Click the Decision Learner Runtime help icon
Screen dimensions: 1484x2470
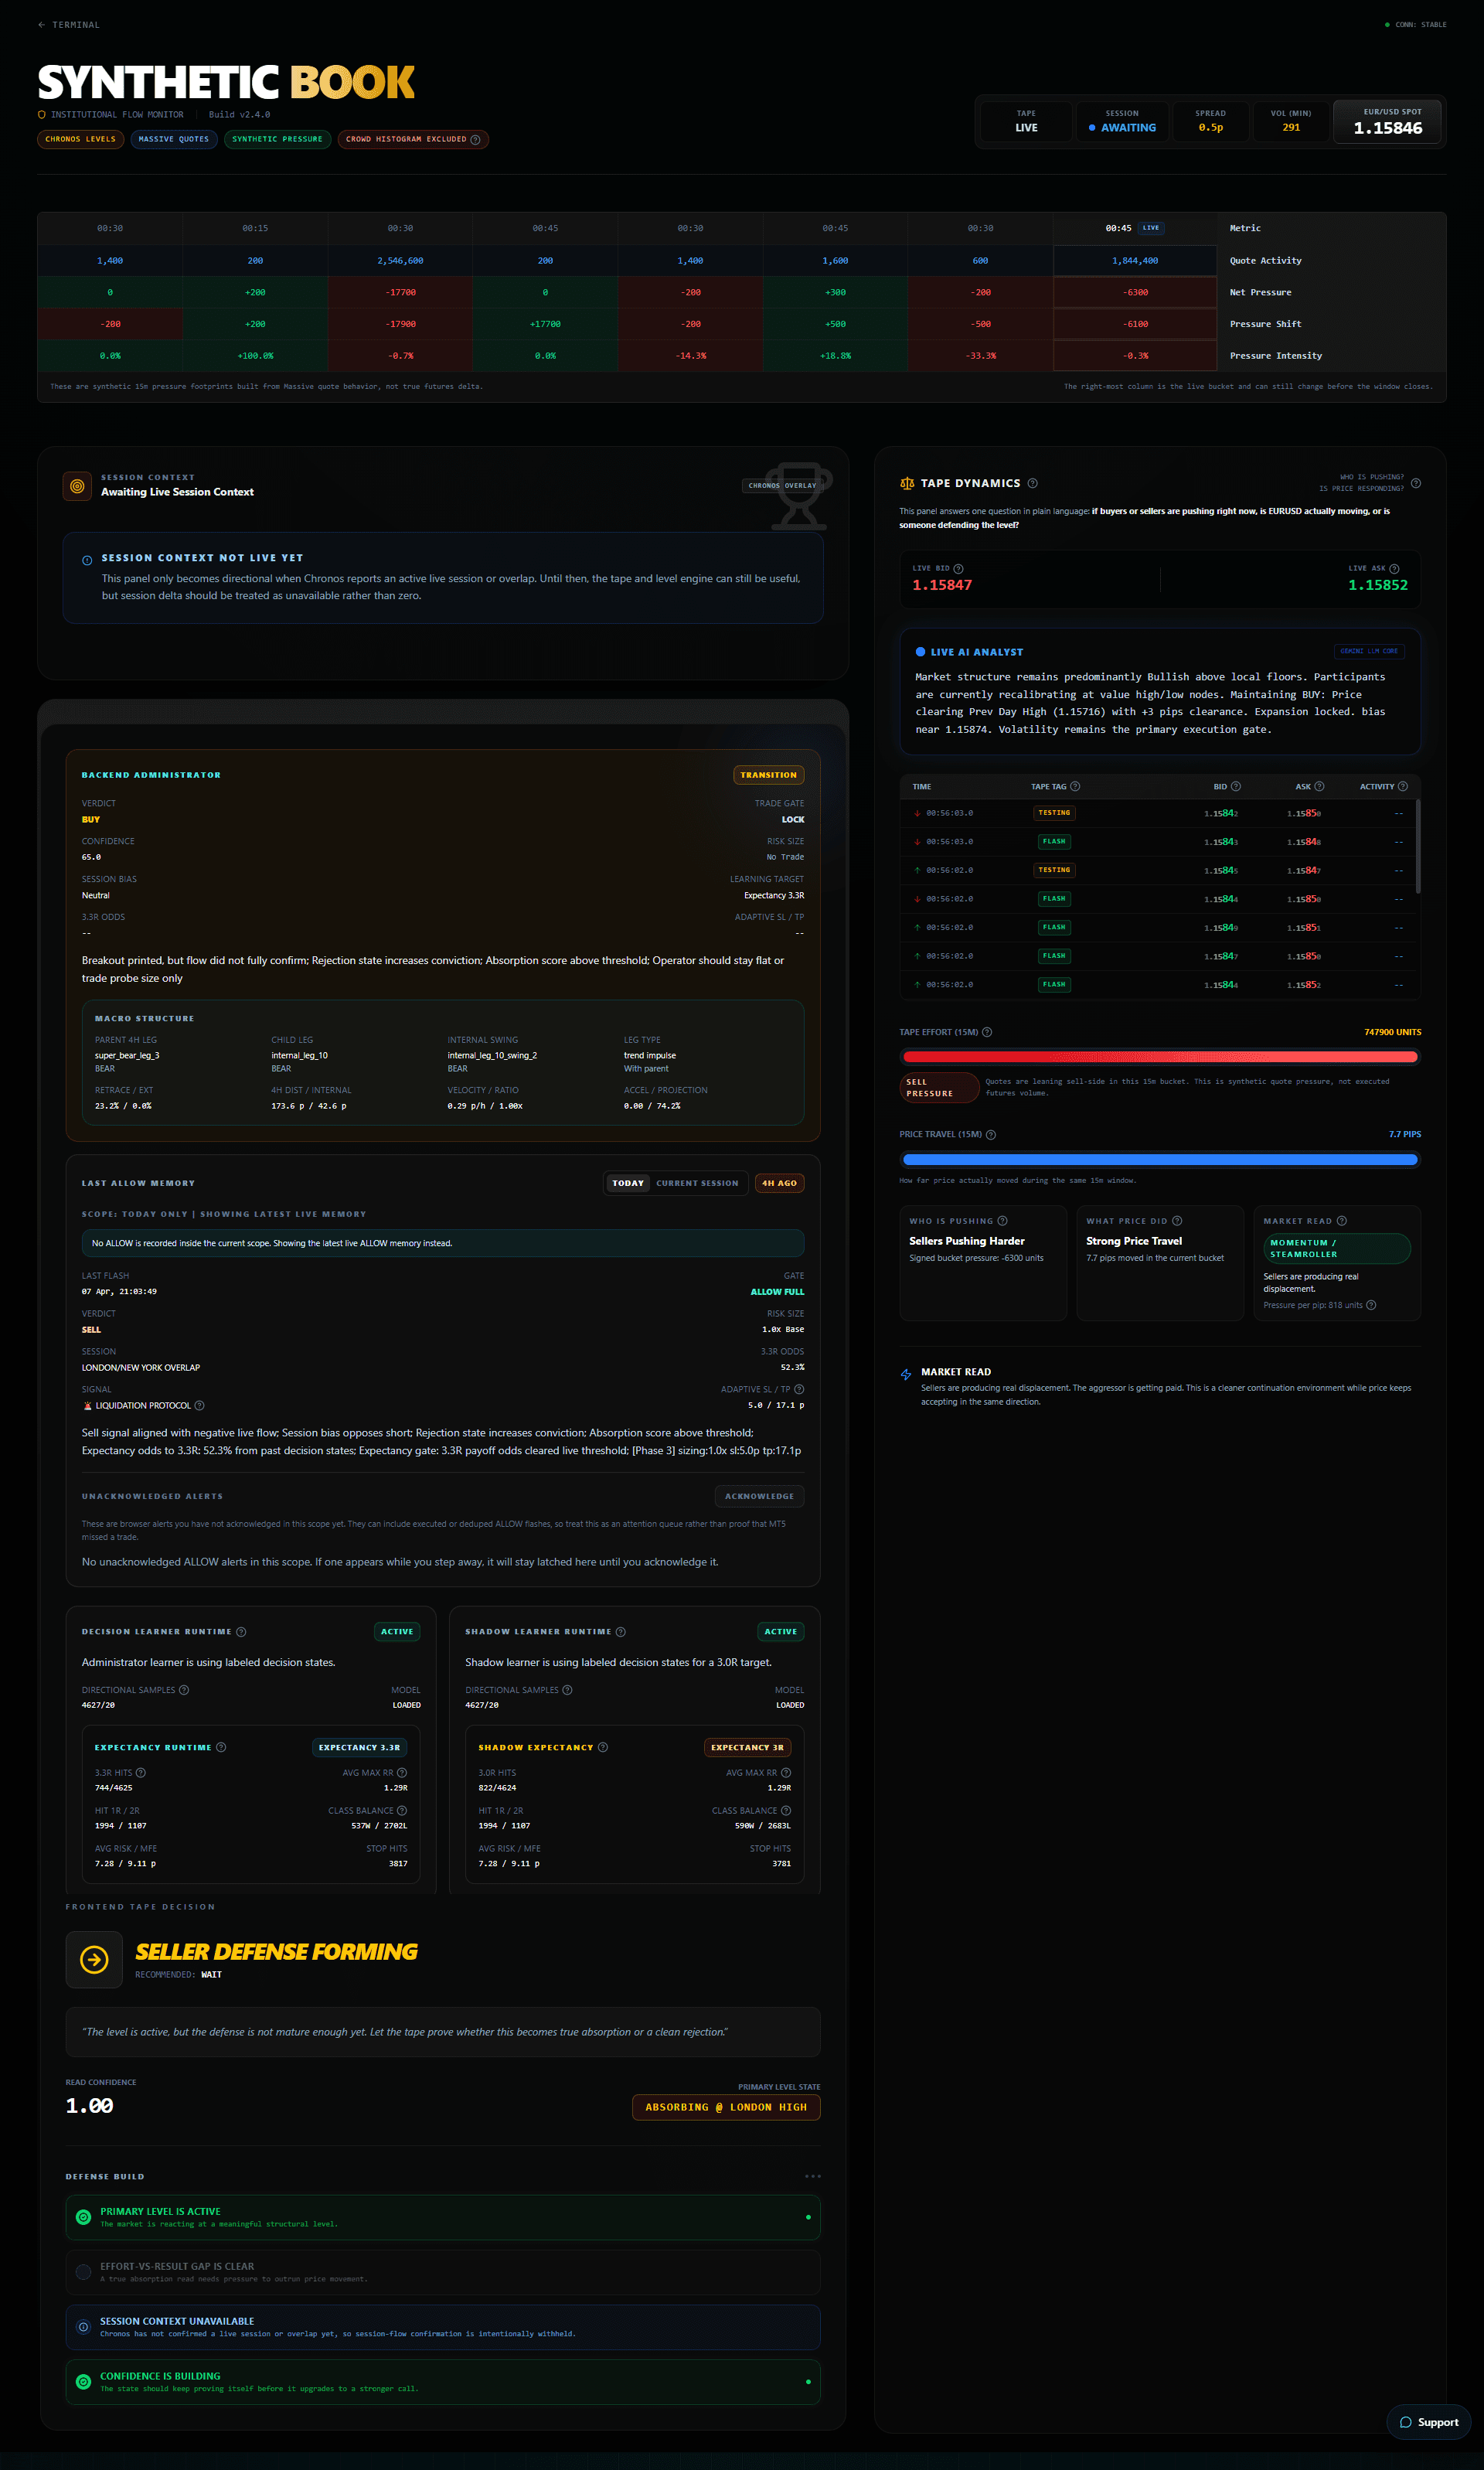click(241, 1632)
